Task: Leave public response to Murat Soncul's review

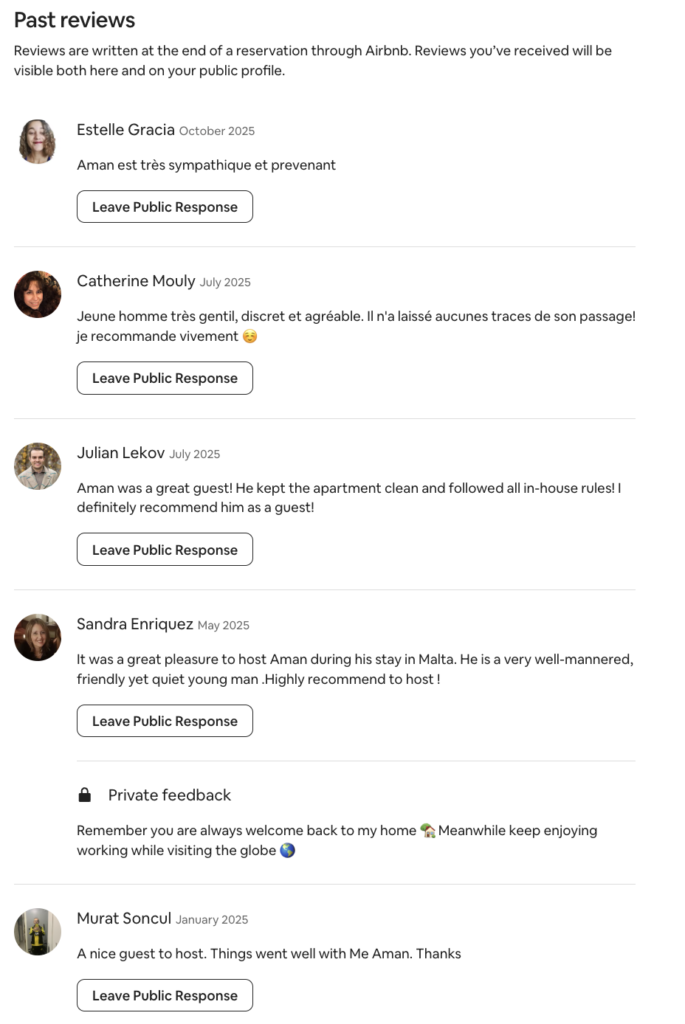Action: [x=165, y=996]
